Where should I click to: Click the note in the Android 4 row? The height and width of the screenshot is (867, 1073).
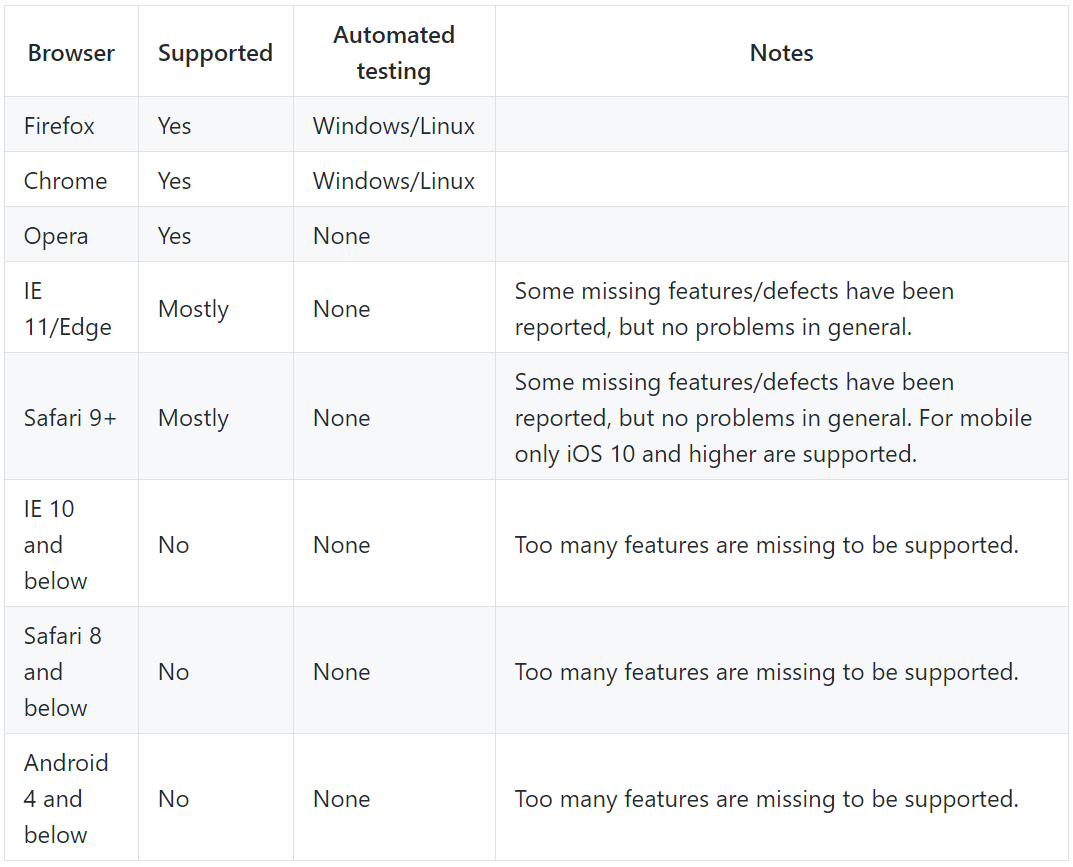click(766, 799)
